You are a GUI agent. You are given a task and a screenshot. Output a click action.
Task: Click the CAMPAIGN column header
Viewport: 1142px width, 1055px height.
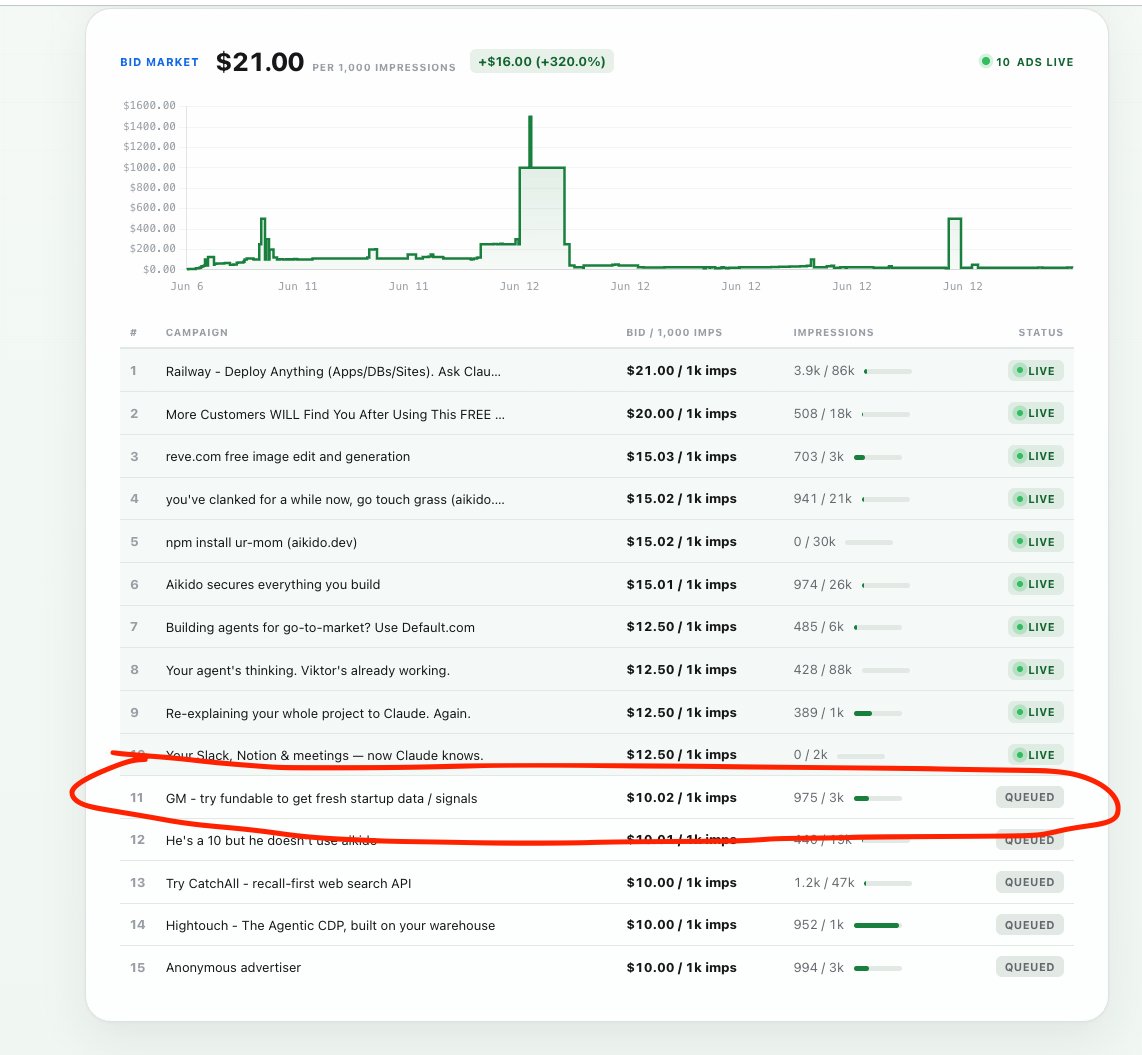pos(197,332)
